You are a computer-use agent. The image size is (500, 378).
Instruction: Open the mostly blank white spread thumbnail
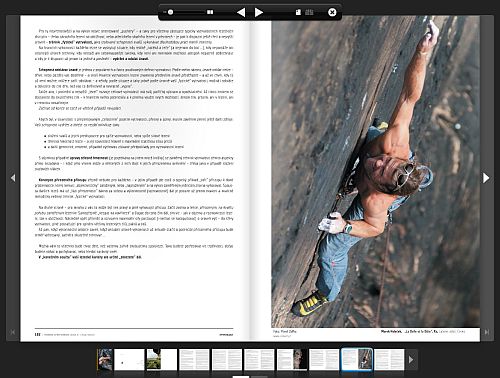[x=129, y=360]
